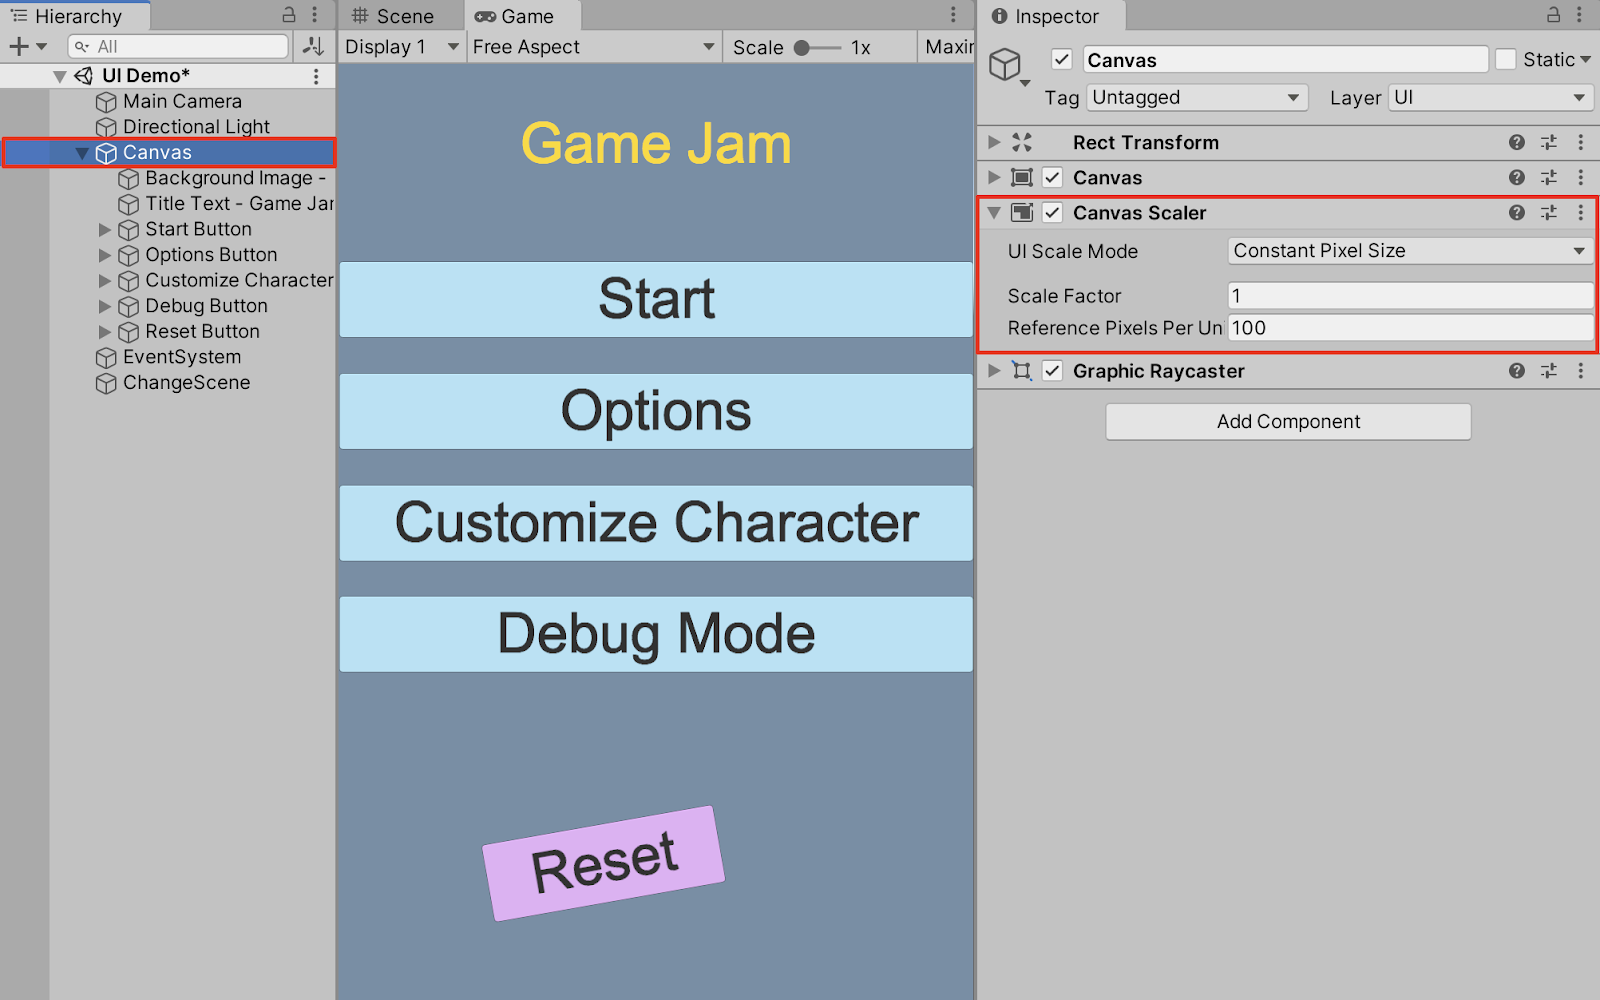
Task: Adjust the Game view Scale slider
Action: [x=817, y=47]
